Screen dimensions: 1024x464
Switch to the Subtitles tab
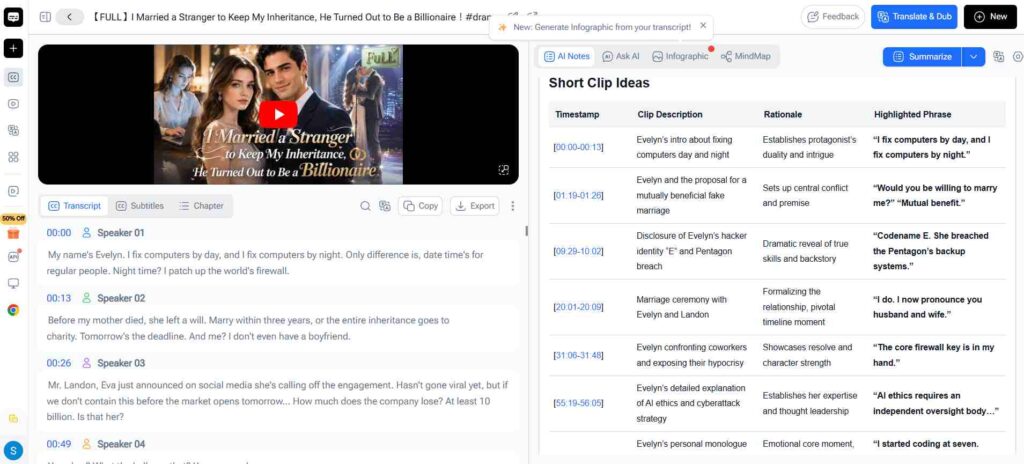tap(140, 206)
